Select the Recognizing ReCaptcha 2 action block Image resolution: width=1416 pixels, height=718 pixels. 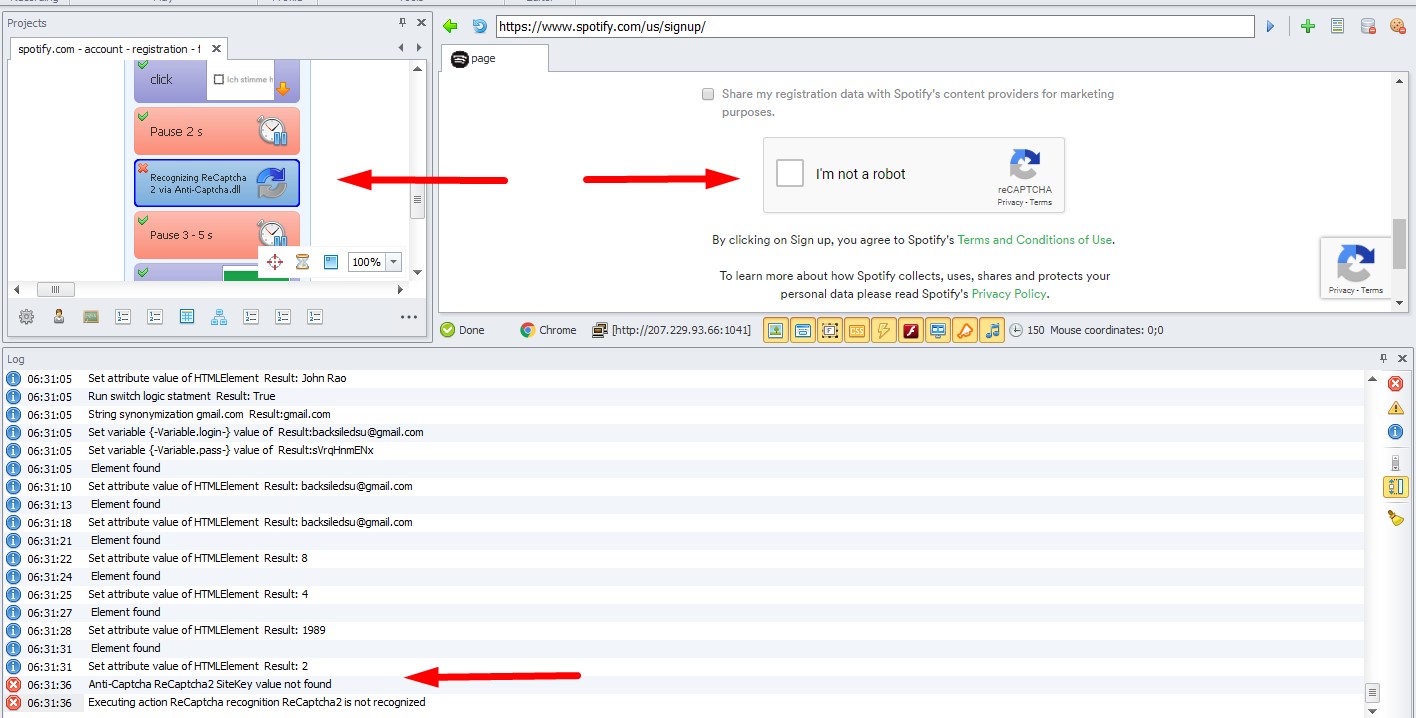217,183
